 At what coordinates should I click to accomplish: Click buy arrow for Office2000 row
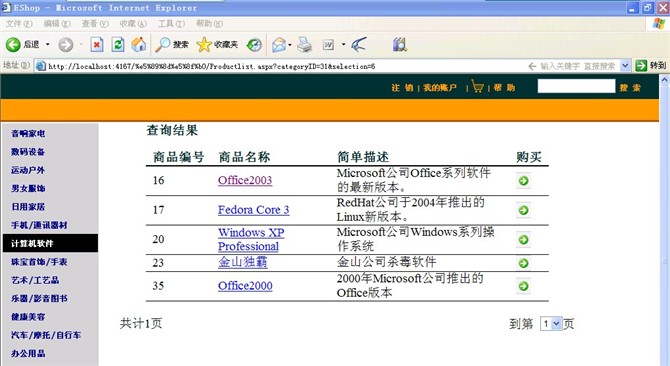pyautogui.click(x=523, y=286)
